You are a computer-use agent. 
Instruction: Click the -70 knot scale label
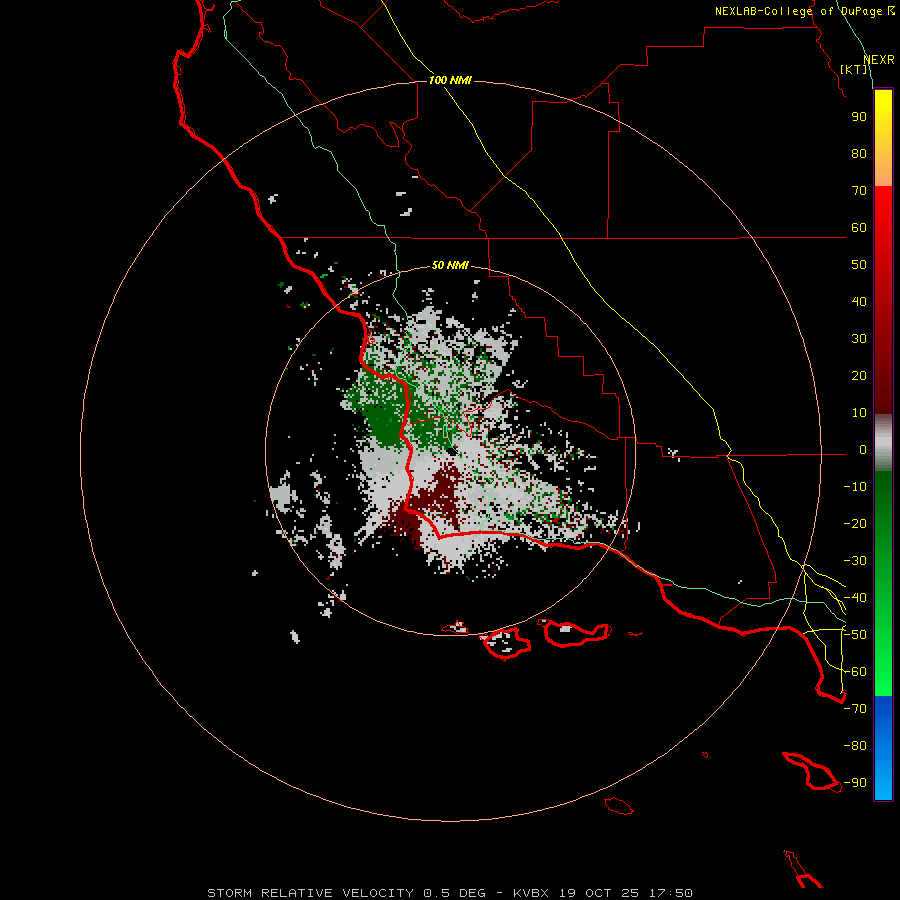(855, 709)
